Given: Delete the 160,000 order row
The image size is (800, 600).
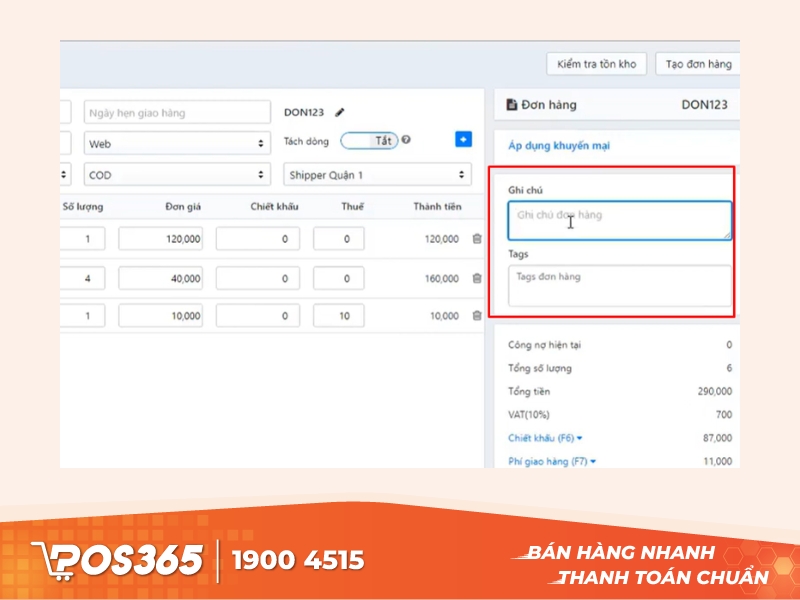Looking at the screenshot, I should [476, 279].
